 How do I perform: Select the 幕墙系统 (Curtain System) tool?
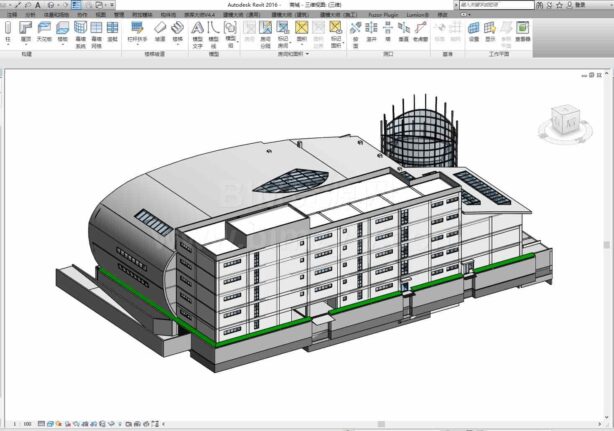(x=80, y=35)
